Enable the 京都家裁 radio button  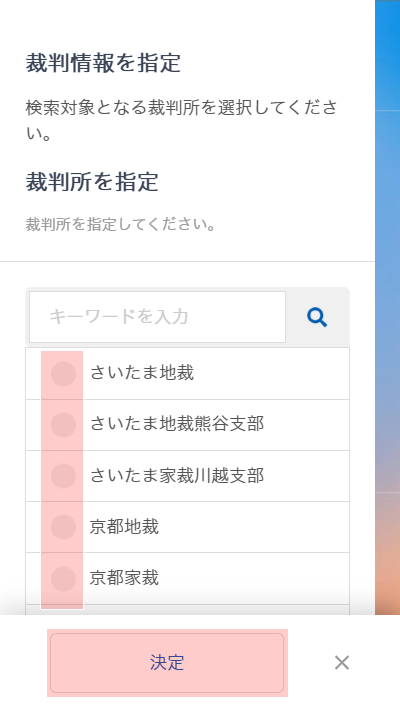pos(63,578)
